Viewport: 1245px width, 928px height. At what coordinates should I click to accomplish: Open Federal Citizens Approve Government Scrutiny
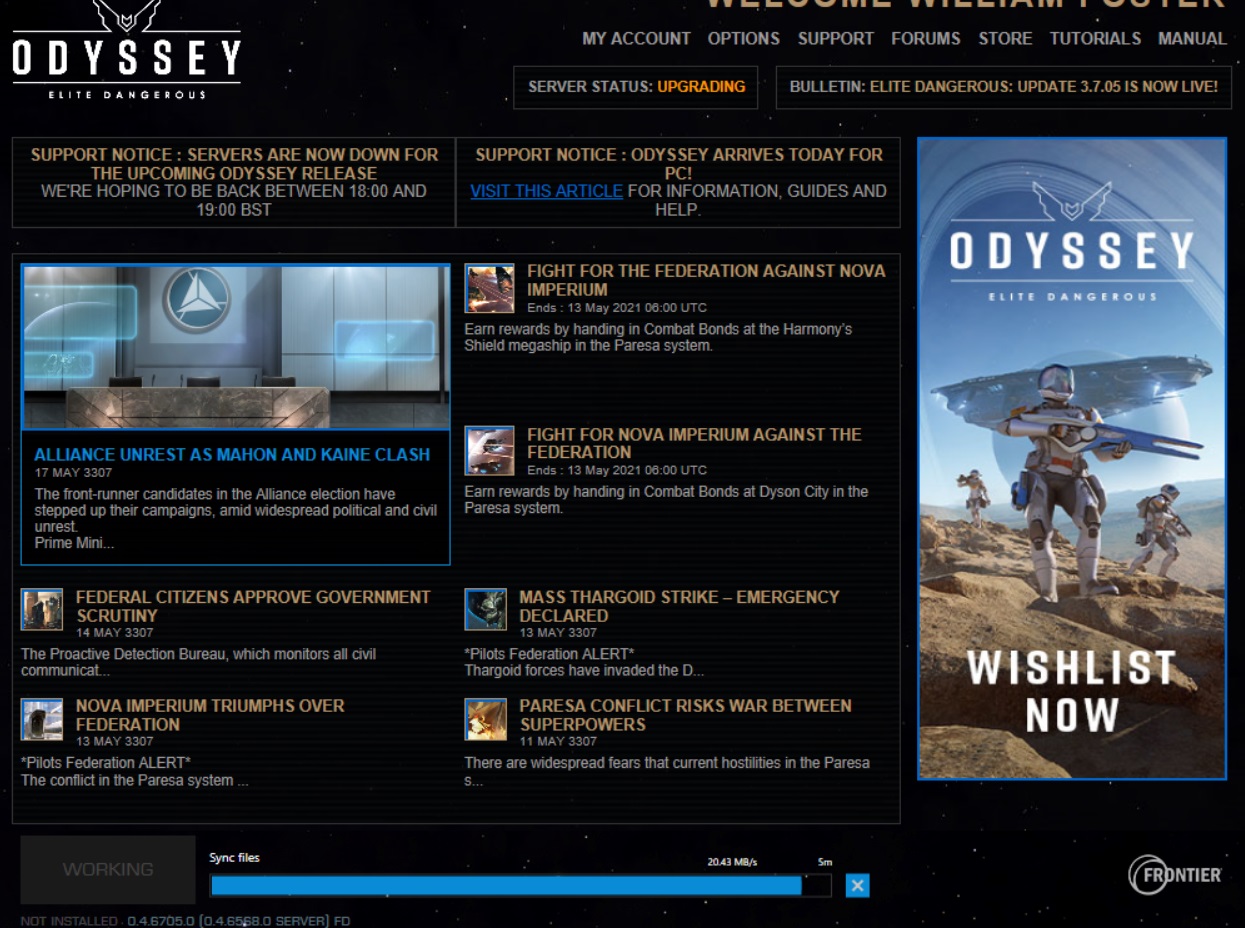pyautogui.click(x=253, y=606)
